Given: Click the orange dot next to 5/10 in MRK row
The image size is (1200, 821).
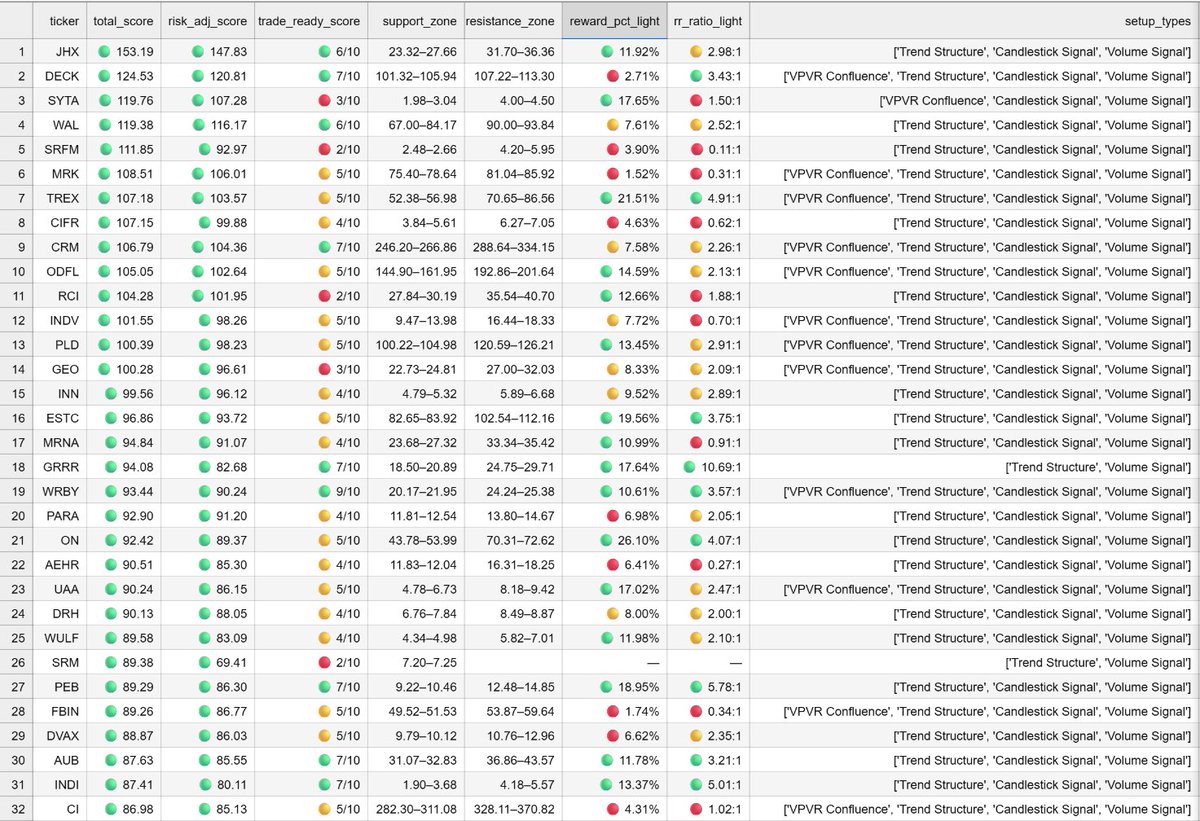Looking at the screenshot, I should coord(324,174).
